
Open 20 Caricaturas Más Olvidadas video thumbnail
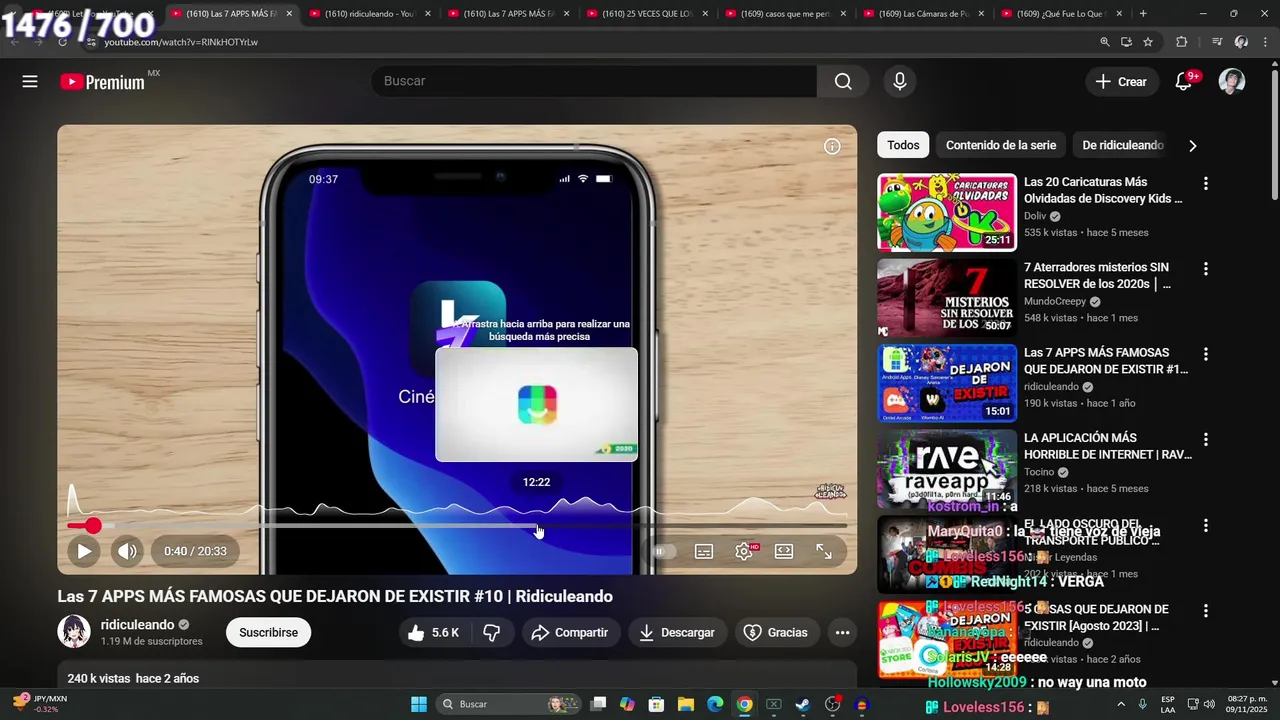pyautogui.click(x=947, y=212)
